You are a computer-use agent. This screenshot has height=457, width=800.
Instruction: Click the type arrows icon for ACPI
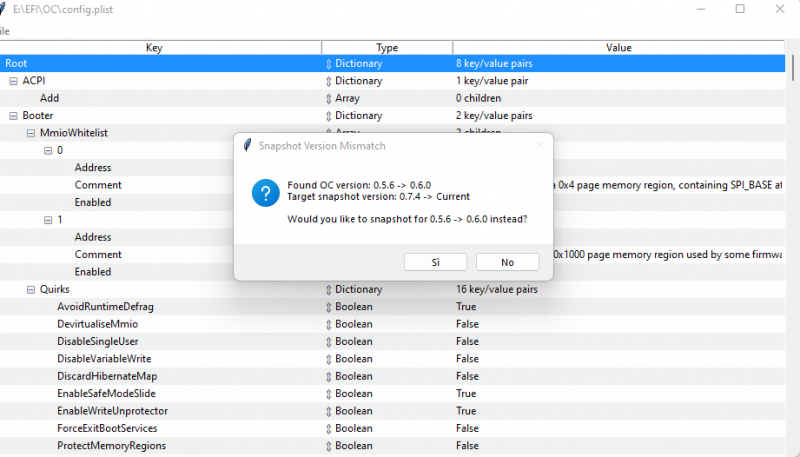(x=329, y=81)
